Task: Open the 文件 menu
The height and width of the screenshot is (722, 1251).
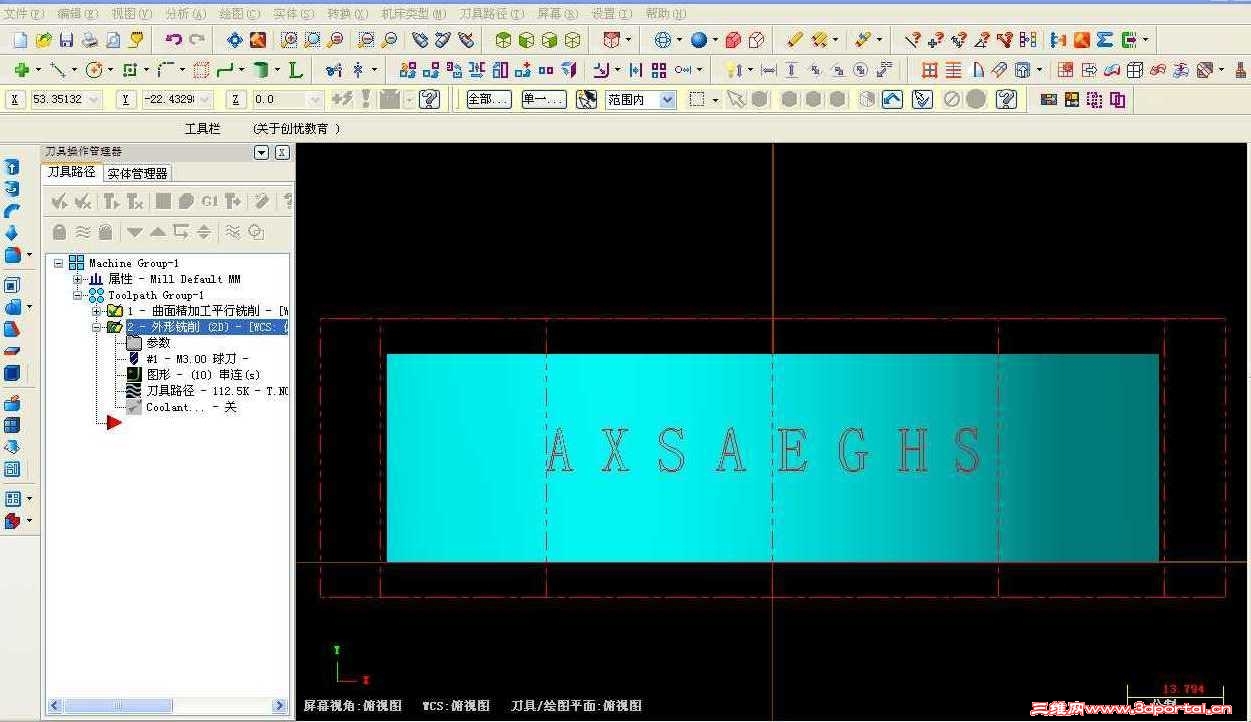Action: 24,13
